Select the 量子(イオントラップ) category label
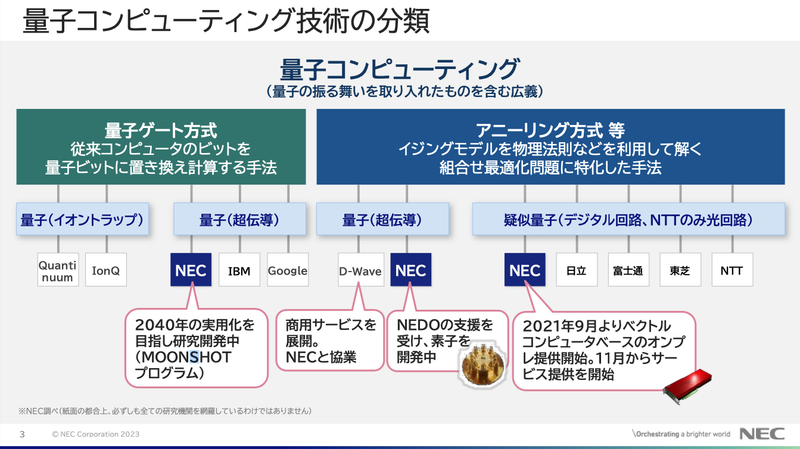 pyautogui.click(x=82, y=218)
